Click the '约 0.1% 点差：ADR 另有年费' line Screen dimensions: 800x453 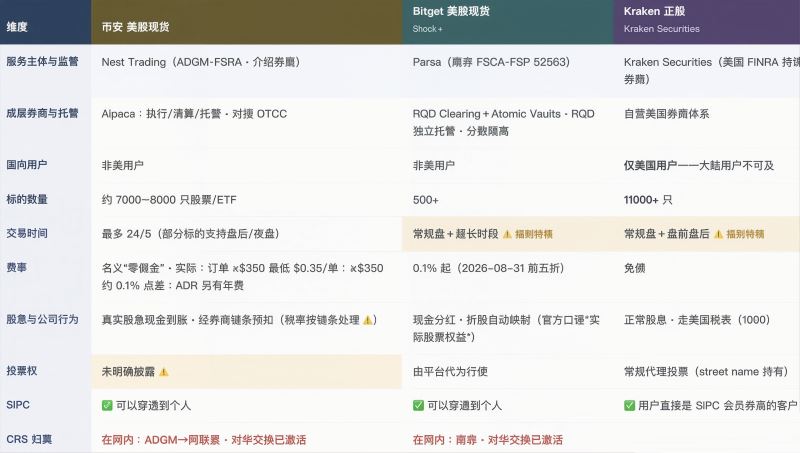(x=172, y=285)
